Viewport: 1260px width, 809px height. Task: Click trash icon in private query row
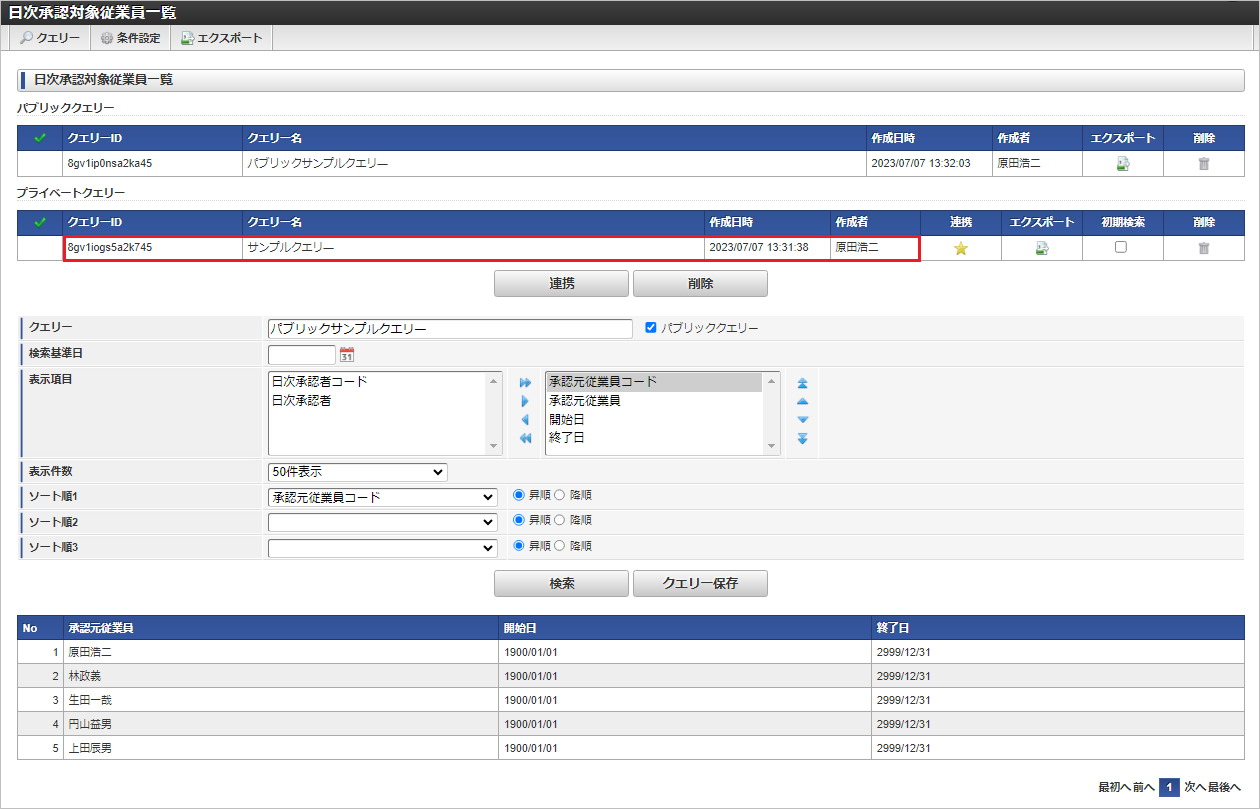point(1204,248)
